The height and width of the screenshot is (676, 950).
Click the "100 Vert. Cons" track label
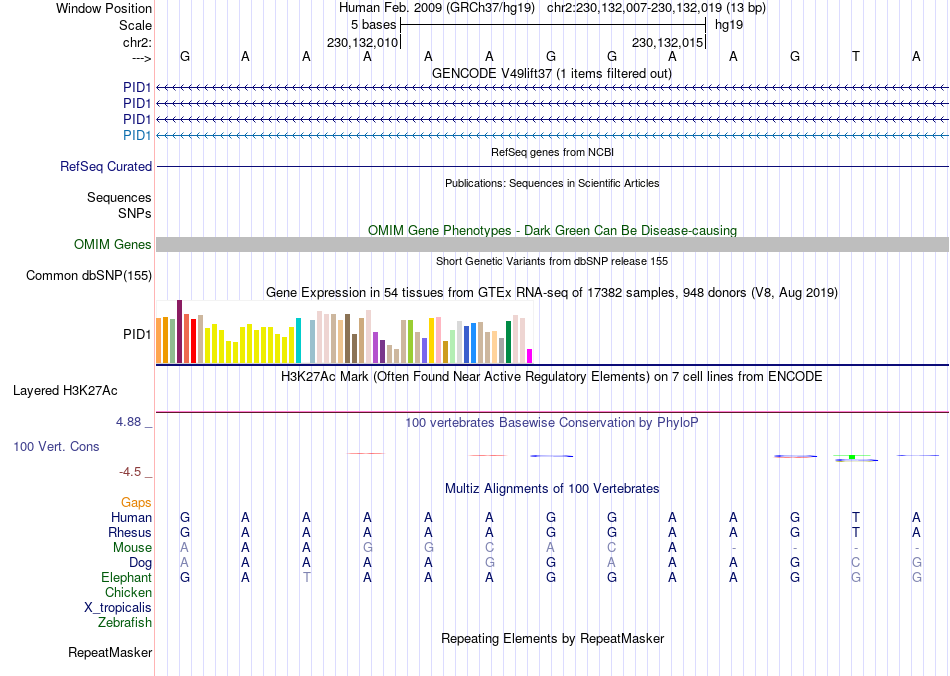pos(56,446)
